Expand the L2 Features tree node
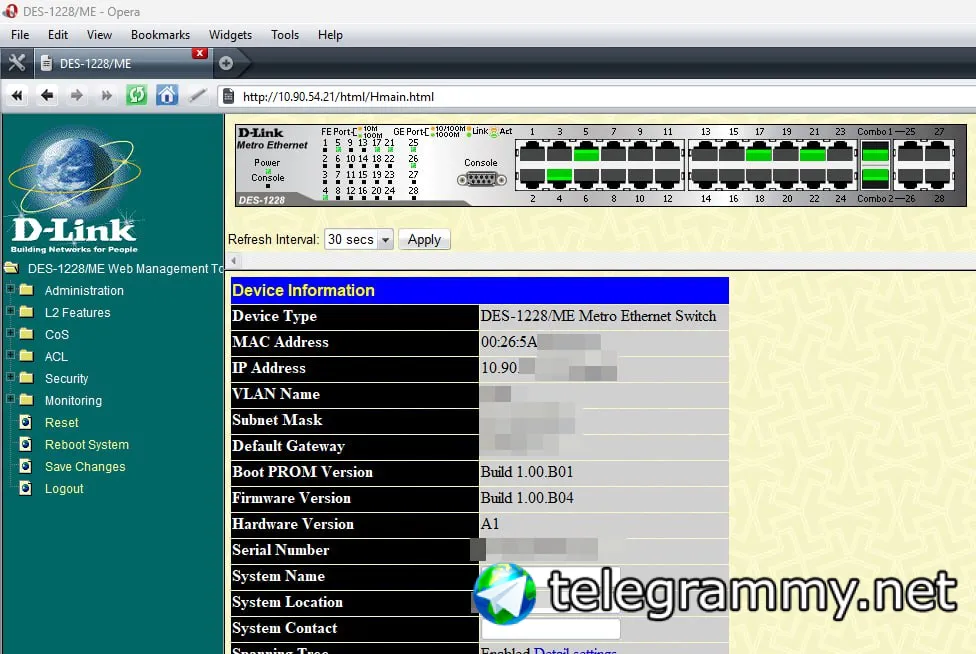 [10, 311]
